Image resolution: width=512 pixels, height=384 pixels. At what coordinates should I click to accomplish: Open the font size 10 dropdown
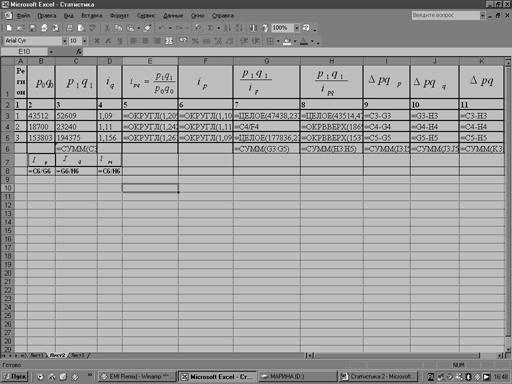click(85, 41)
